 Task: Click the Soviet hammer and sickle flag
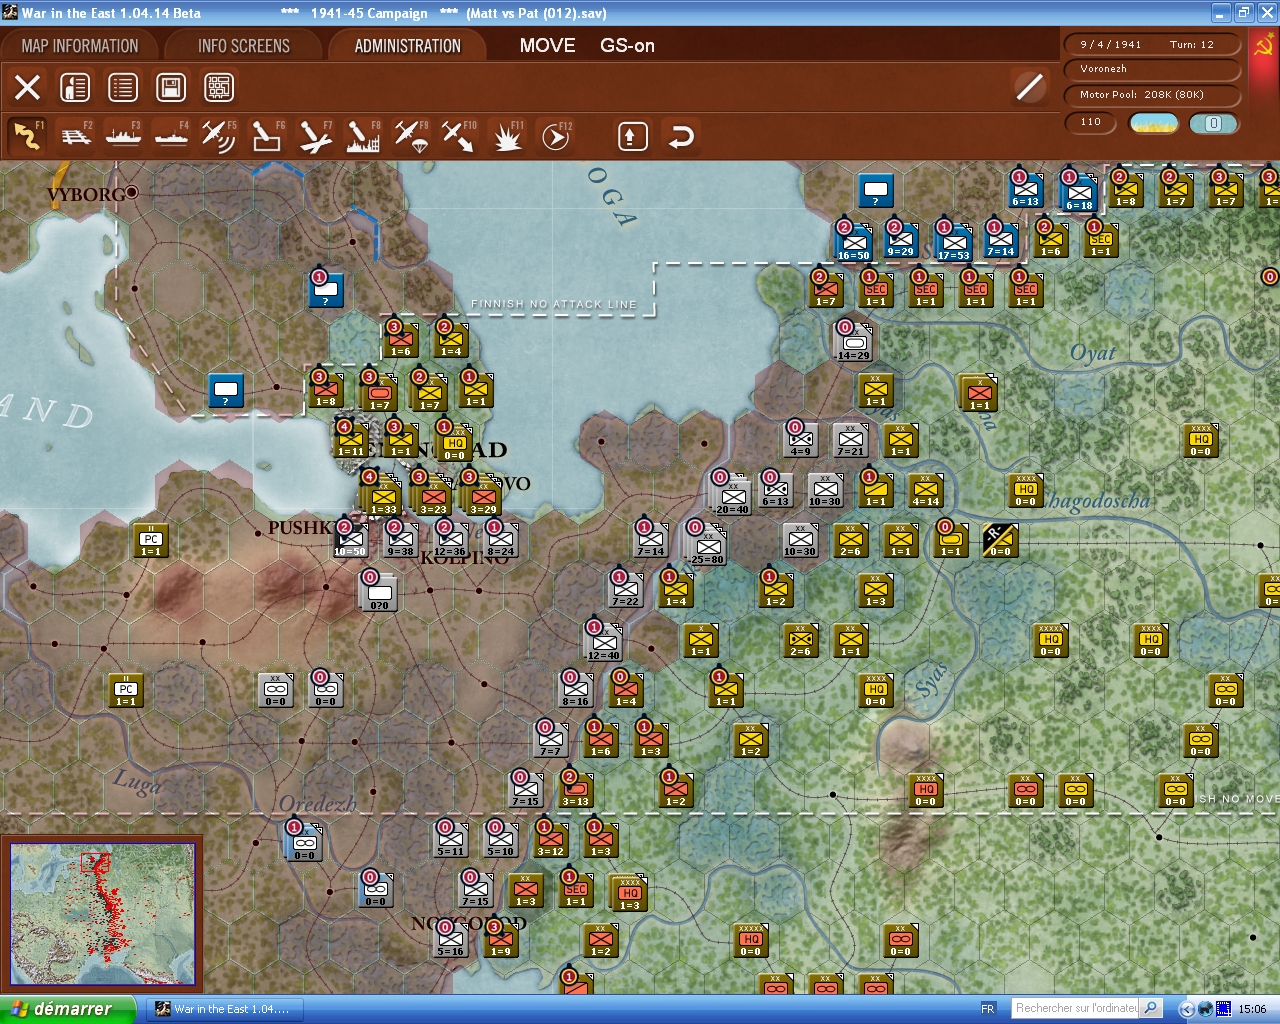click(1264, 45)
